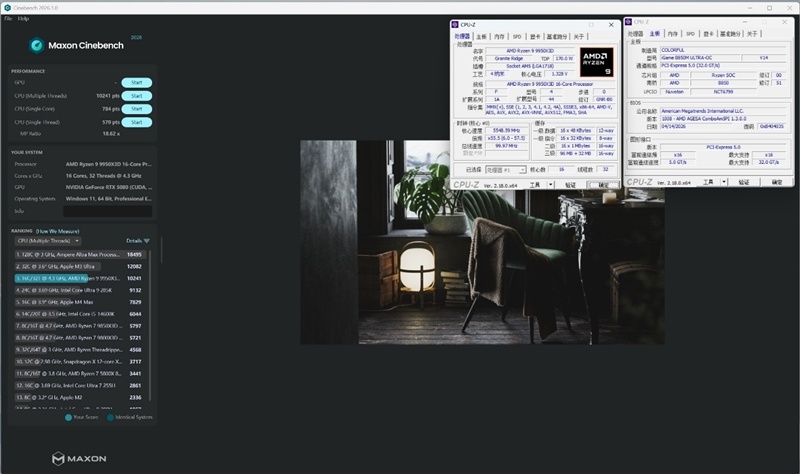This screenshot has width=800, height=474.
Task: Start the CPU (Single Thread) benchmark
Action: [x=137, y=122]
